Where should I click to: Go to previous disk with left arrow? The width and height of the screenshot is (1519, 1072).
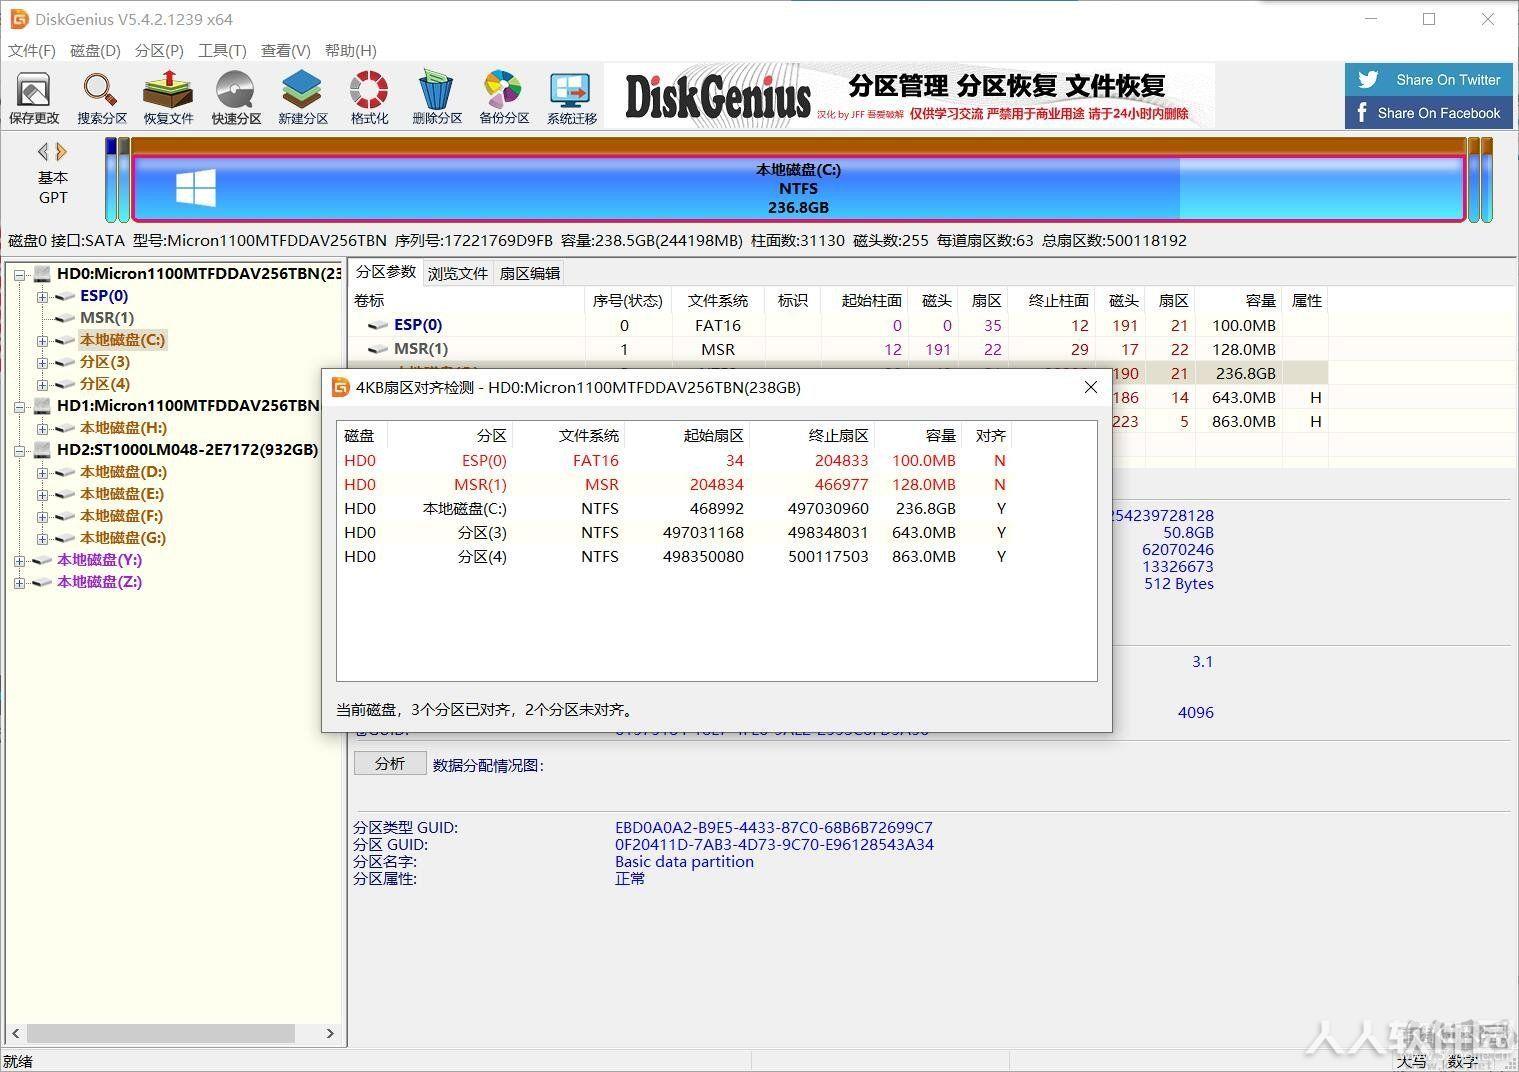click(43, 152)
